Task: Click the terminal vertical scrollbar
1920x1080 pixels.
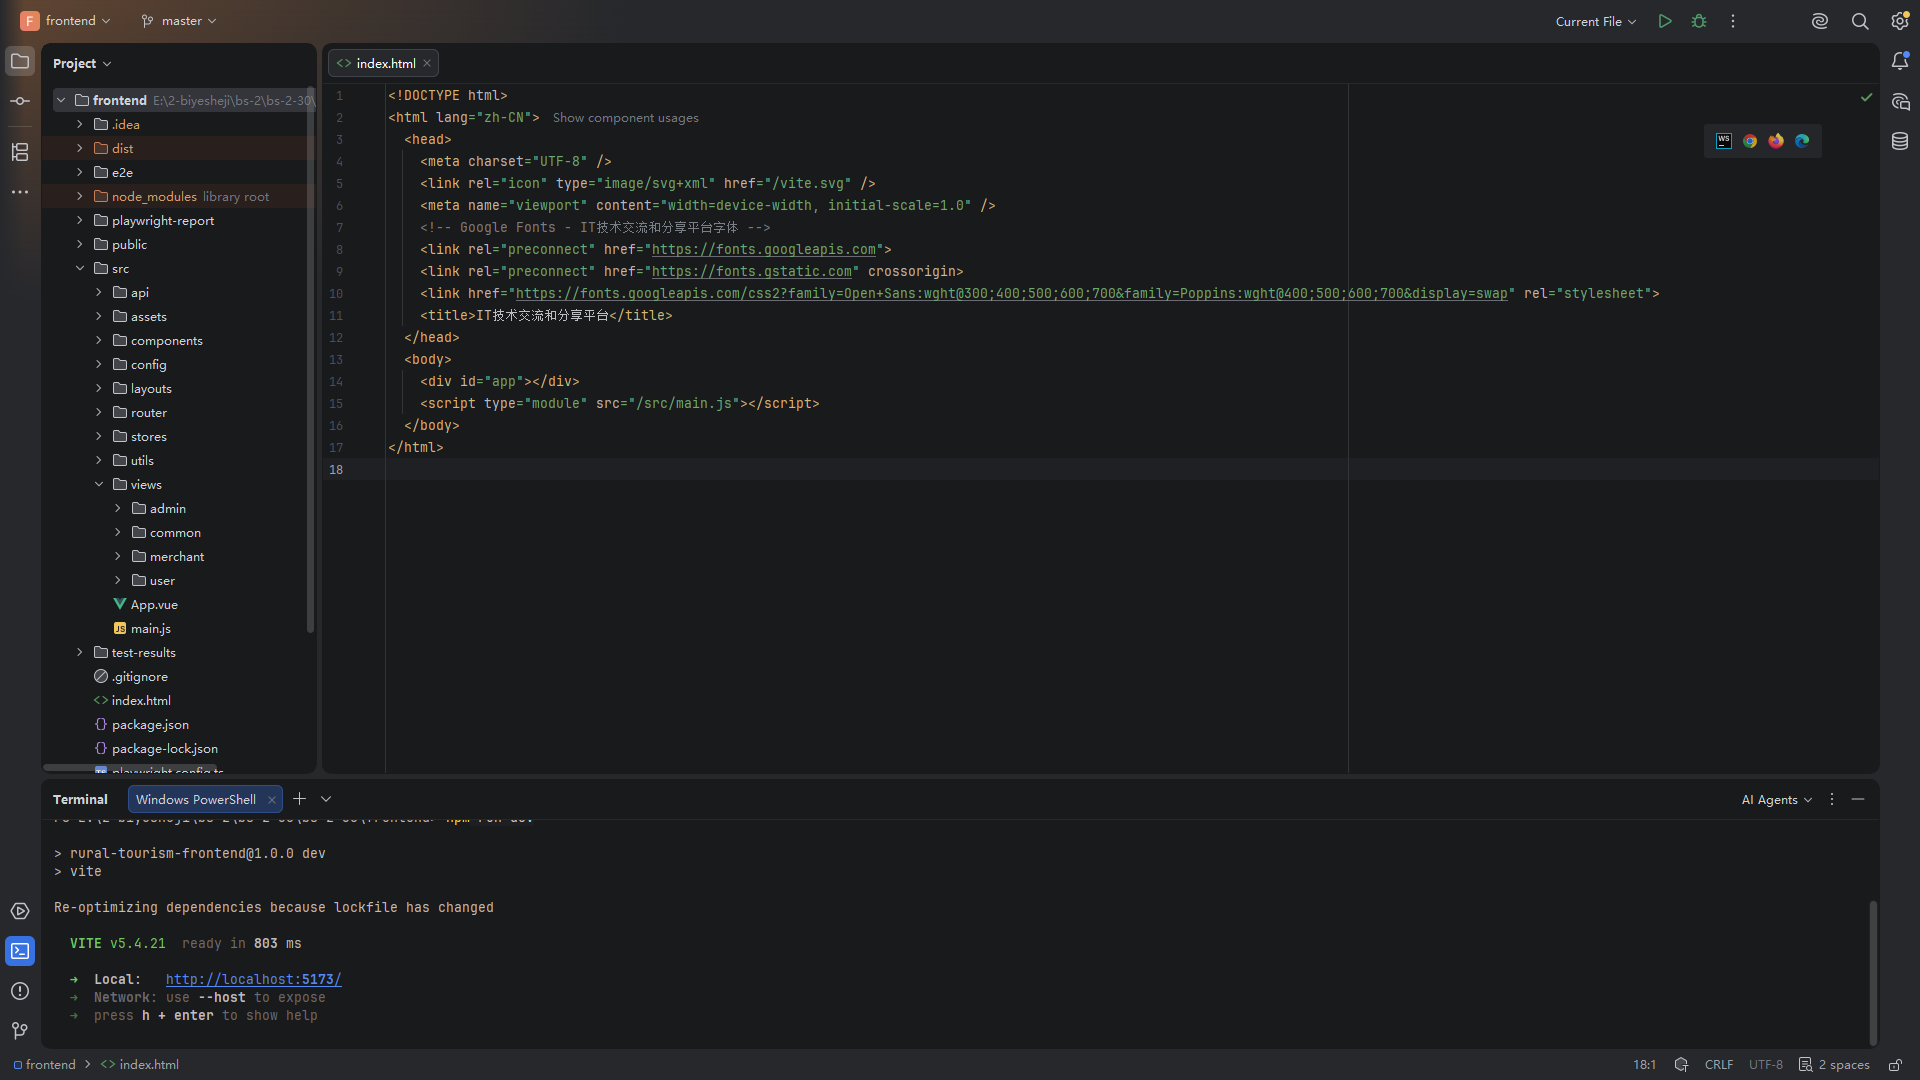Action: pos(1873,971)
